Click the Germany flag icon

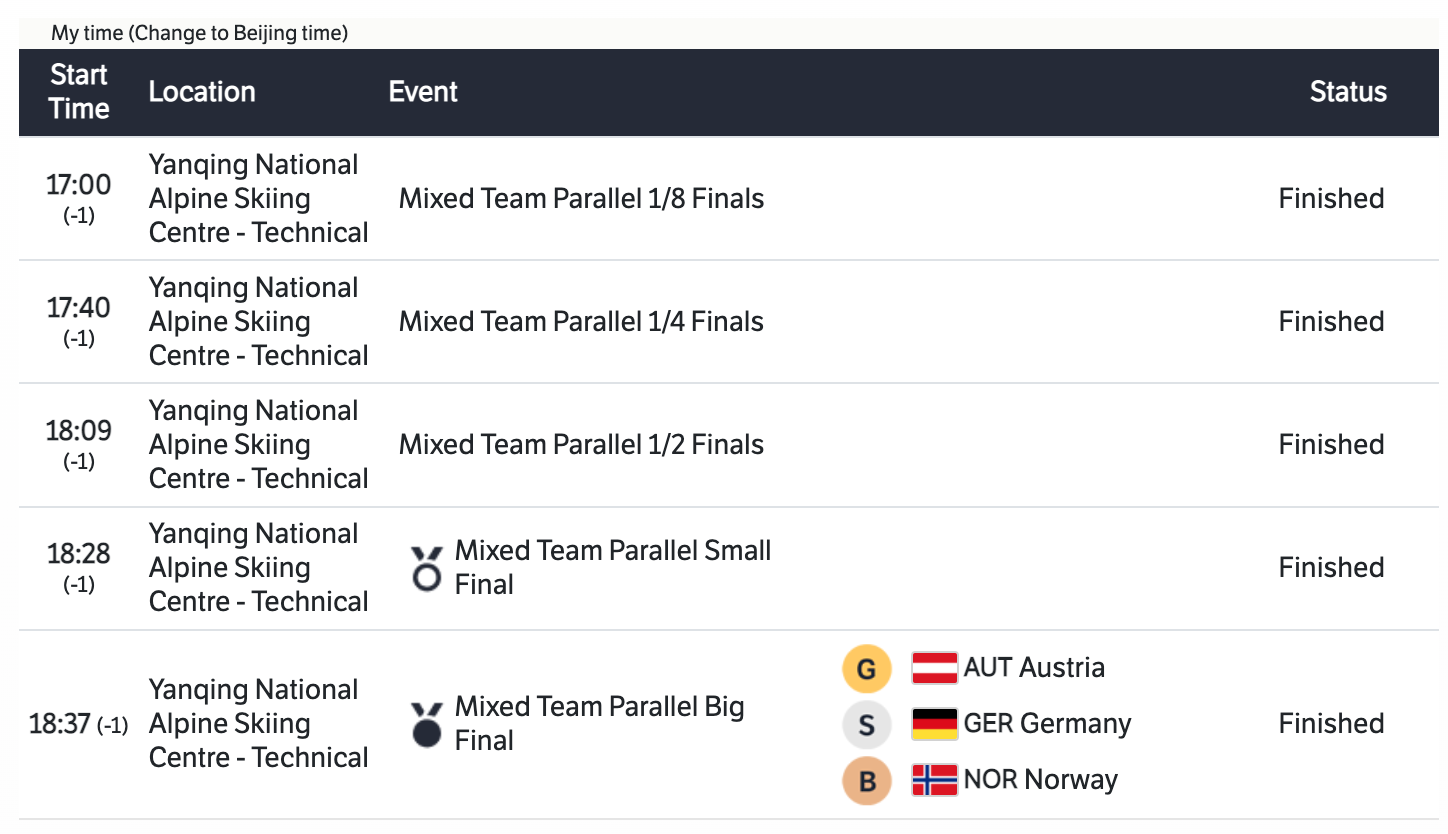pyautogui.click(x=934, y=724)
